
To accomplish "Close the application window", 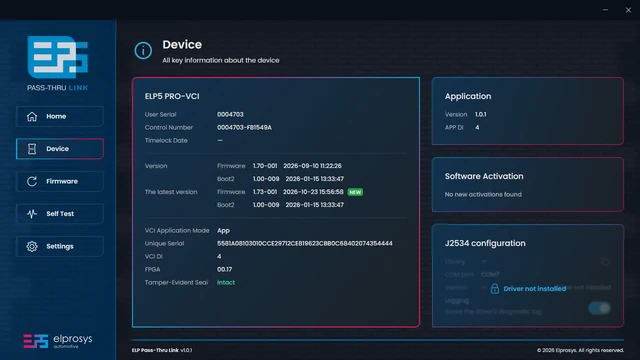I will point(628,10).
